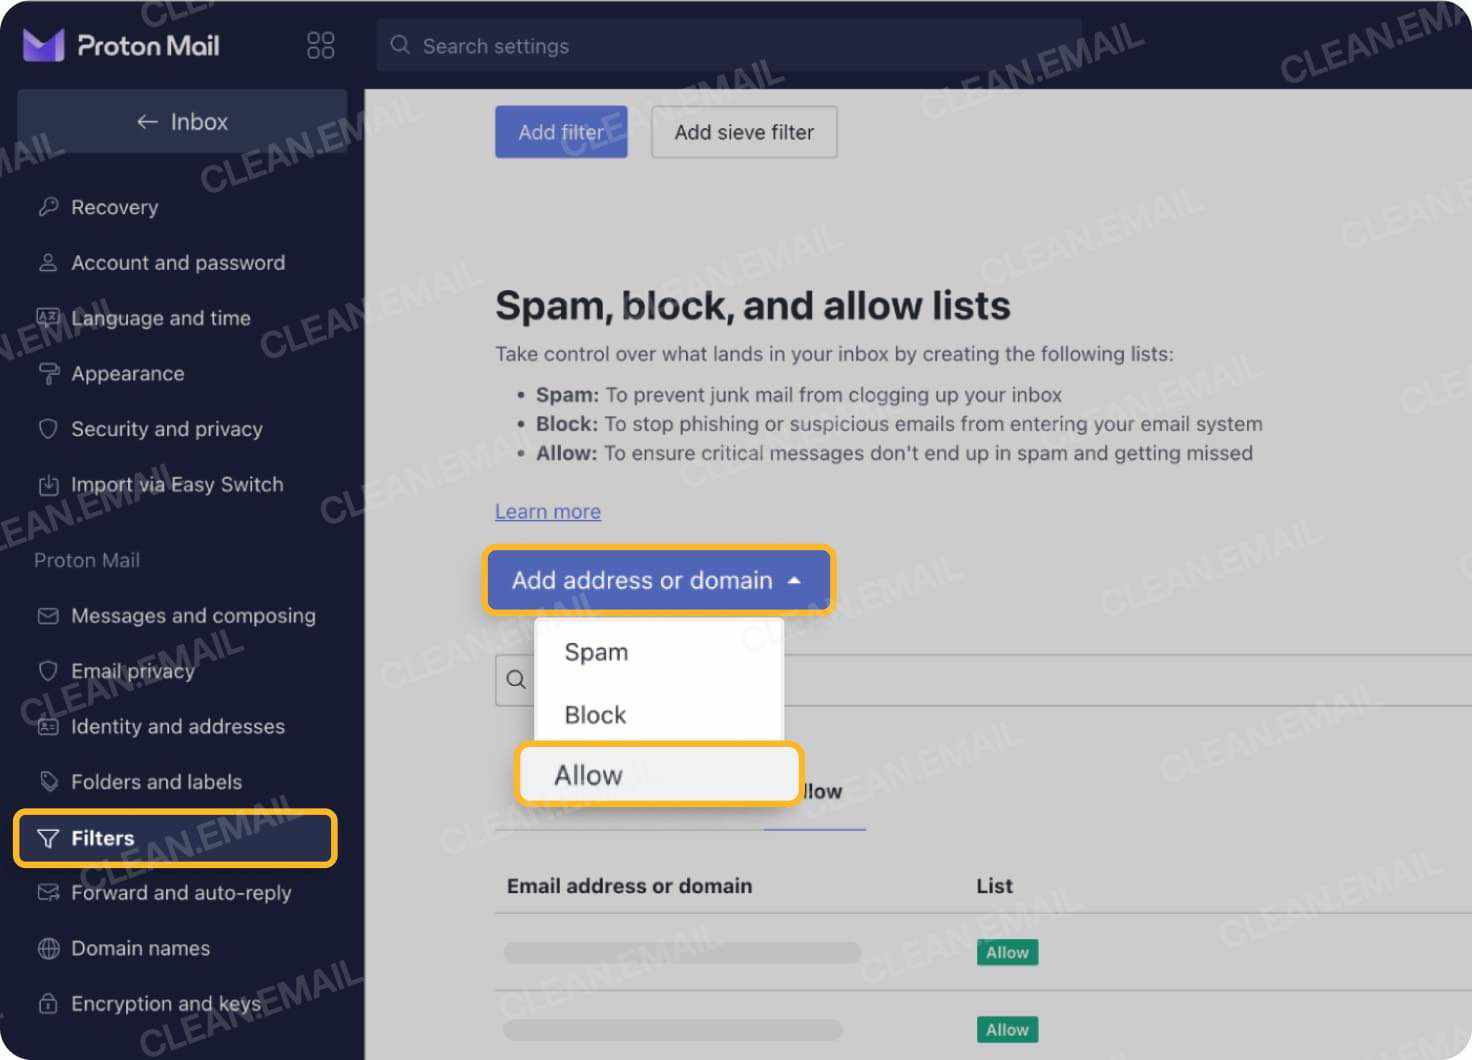Click the Appearance paintbrush icon
Viewport: 1472px width, 1060px height.
pos(48,373)
